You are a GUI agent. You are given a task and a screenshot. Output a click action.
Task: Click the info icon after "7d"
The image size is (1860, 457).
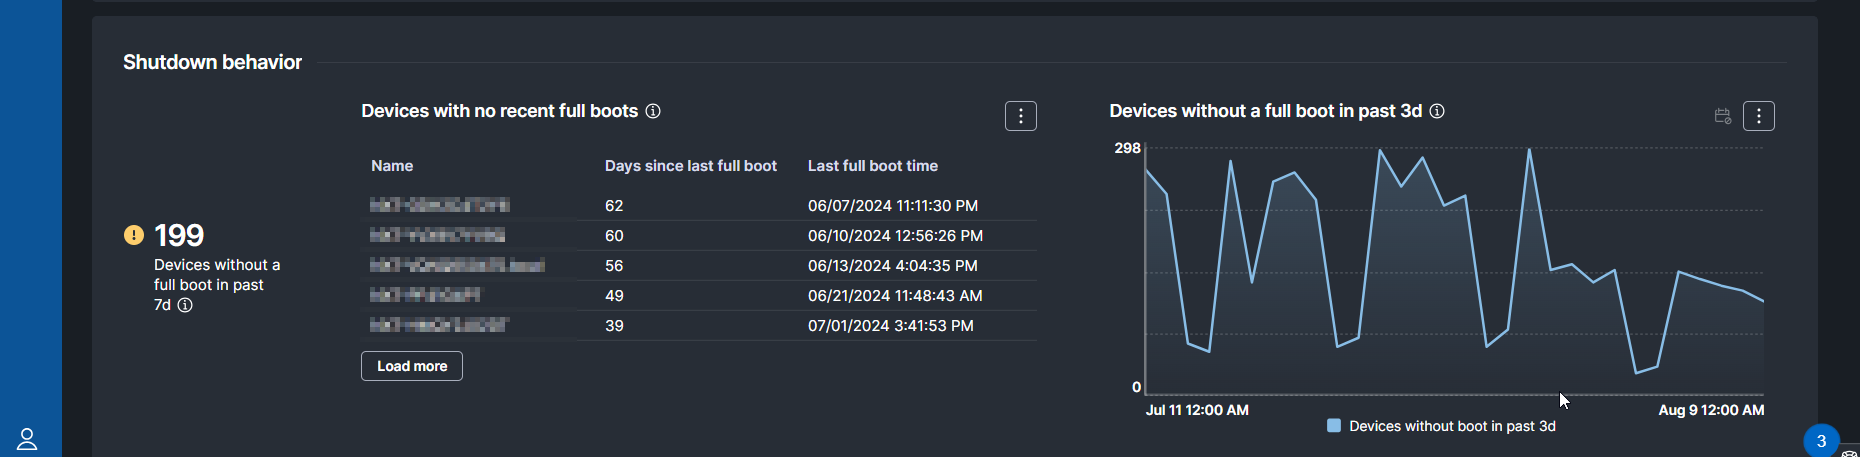pos(185,305)
